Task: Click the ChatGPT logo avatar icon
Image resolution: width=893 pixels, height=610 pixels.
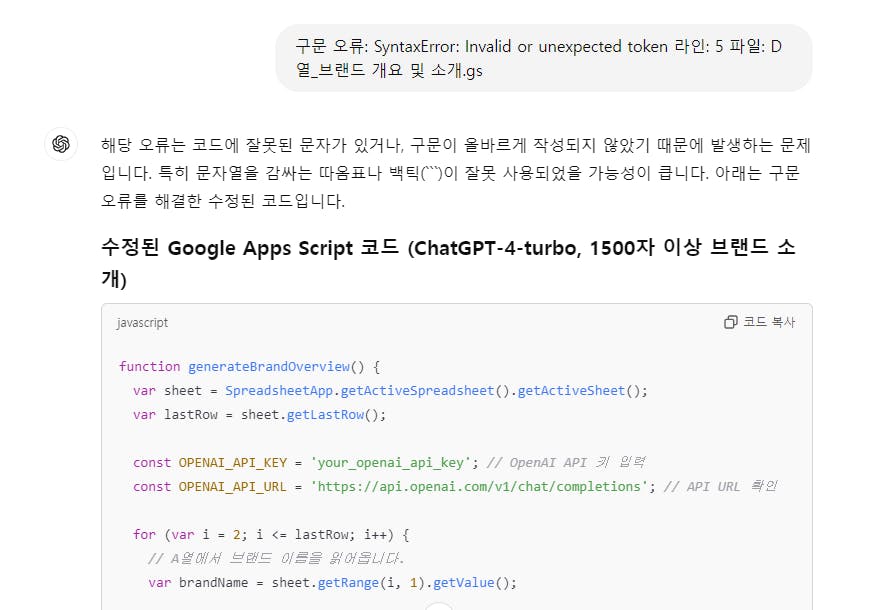Action: [x=61, y=144]
